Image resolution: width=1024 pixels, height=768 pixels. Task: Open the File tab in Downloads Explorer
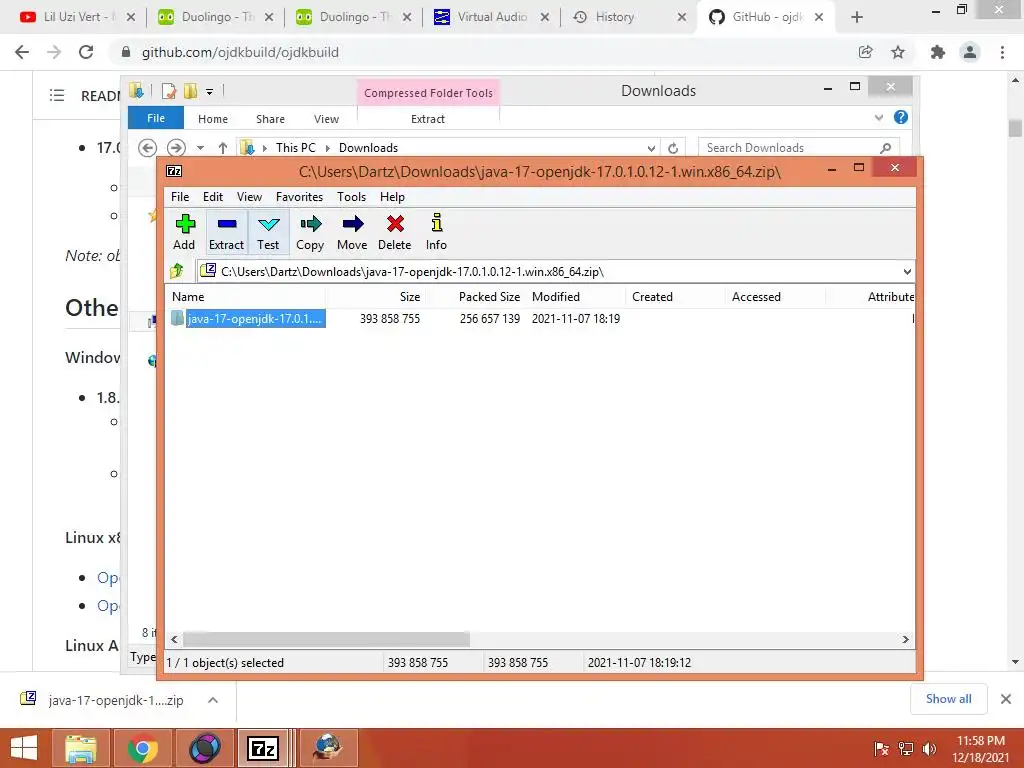155,118
